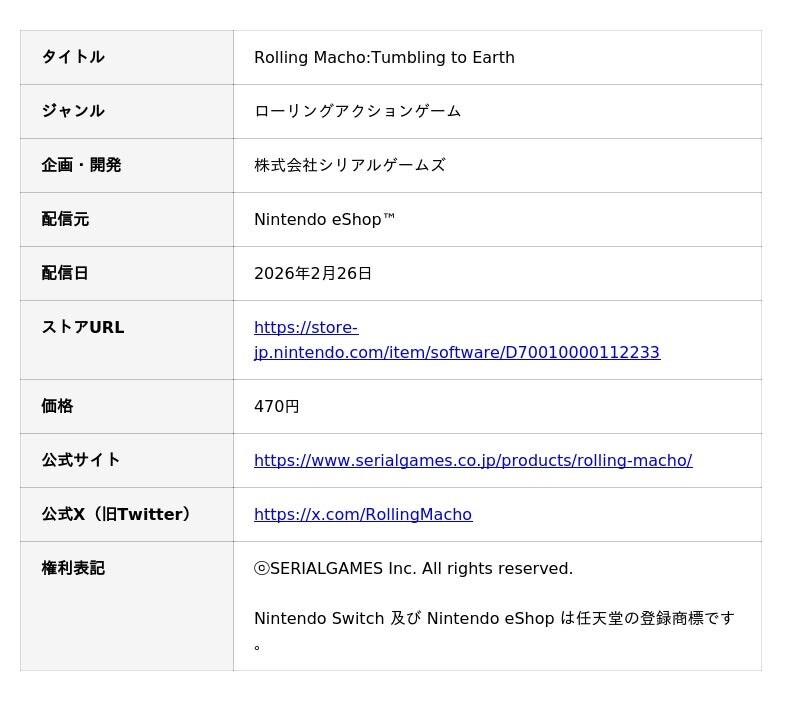
Task: Click the 株式会社シリアルゲームズ developer text
Action: point(349,165)
